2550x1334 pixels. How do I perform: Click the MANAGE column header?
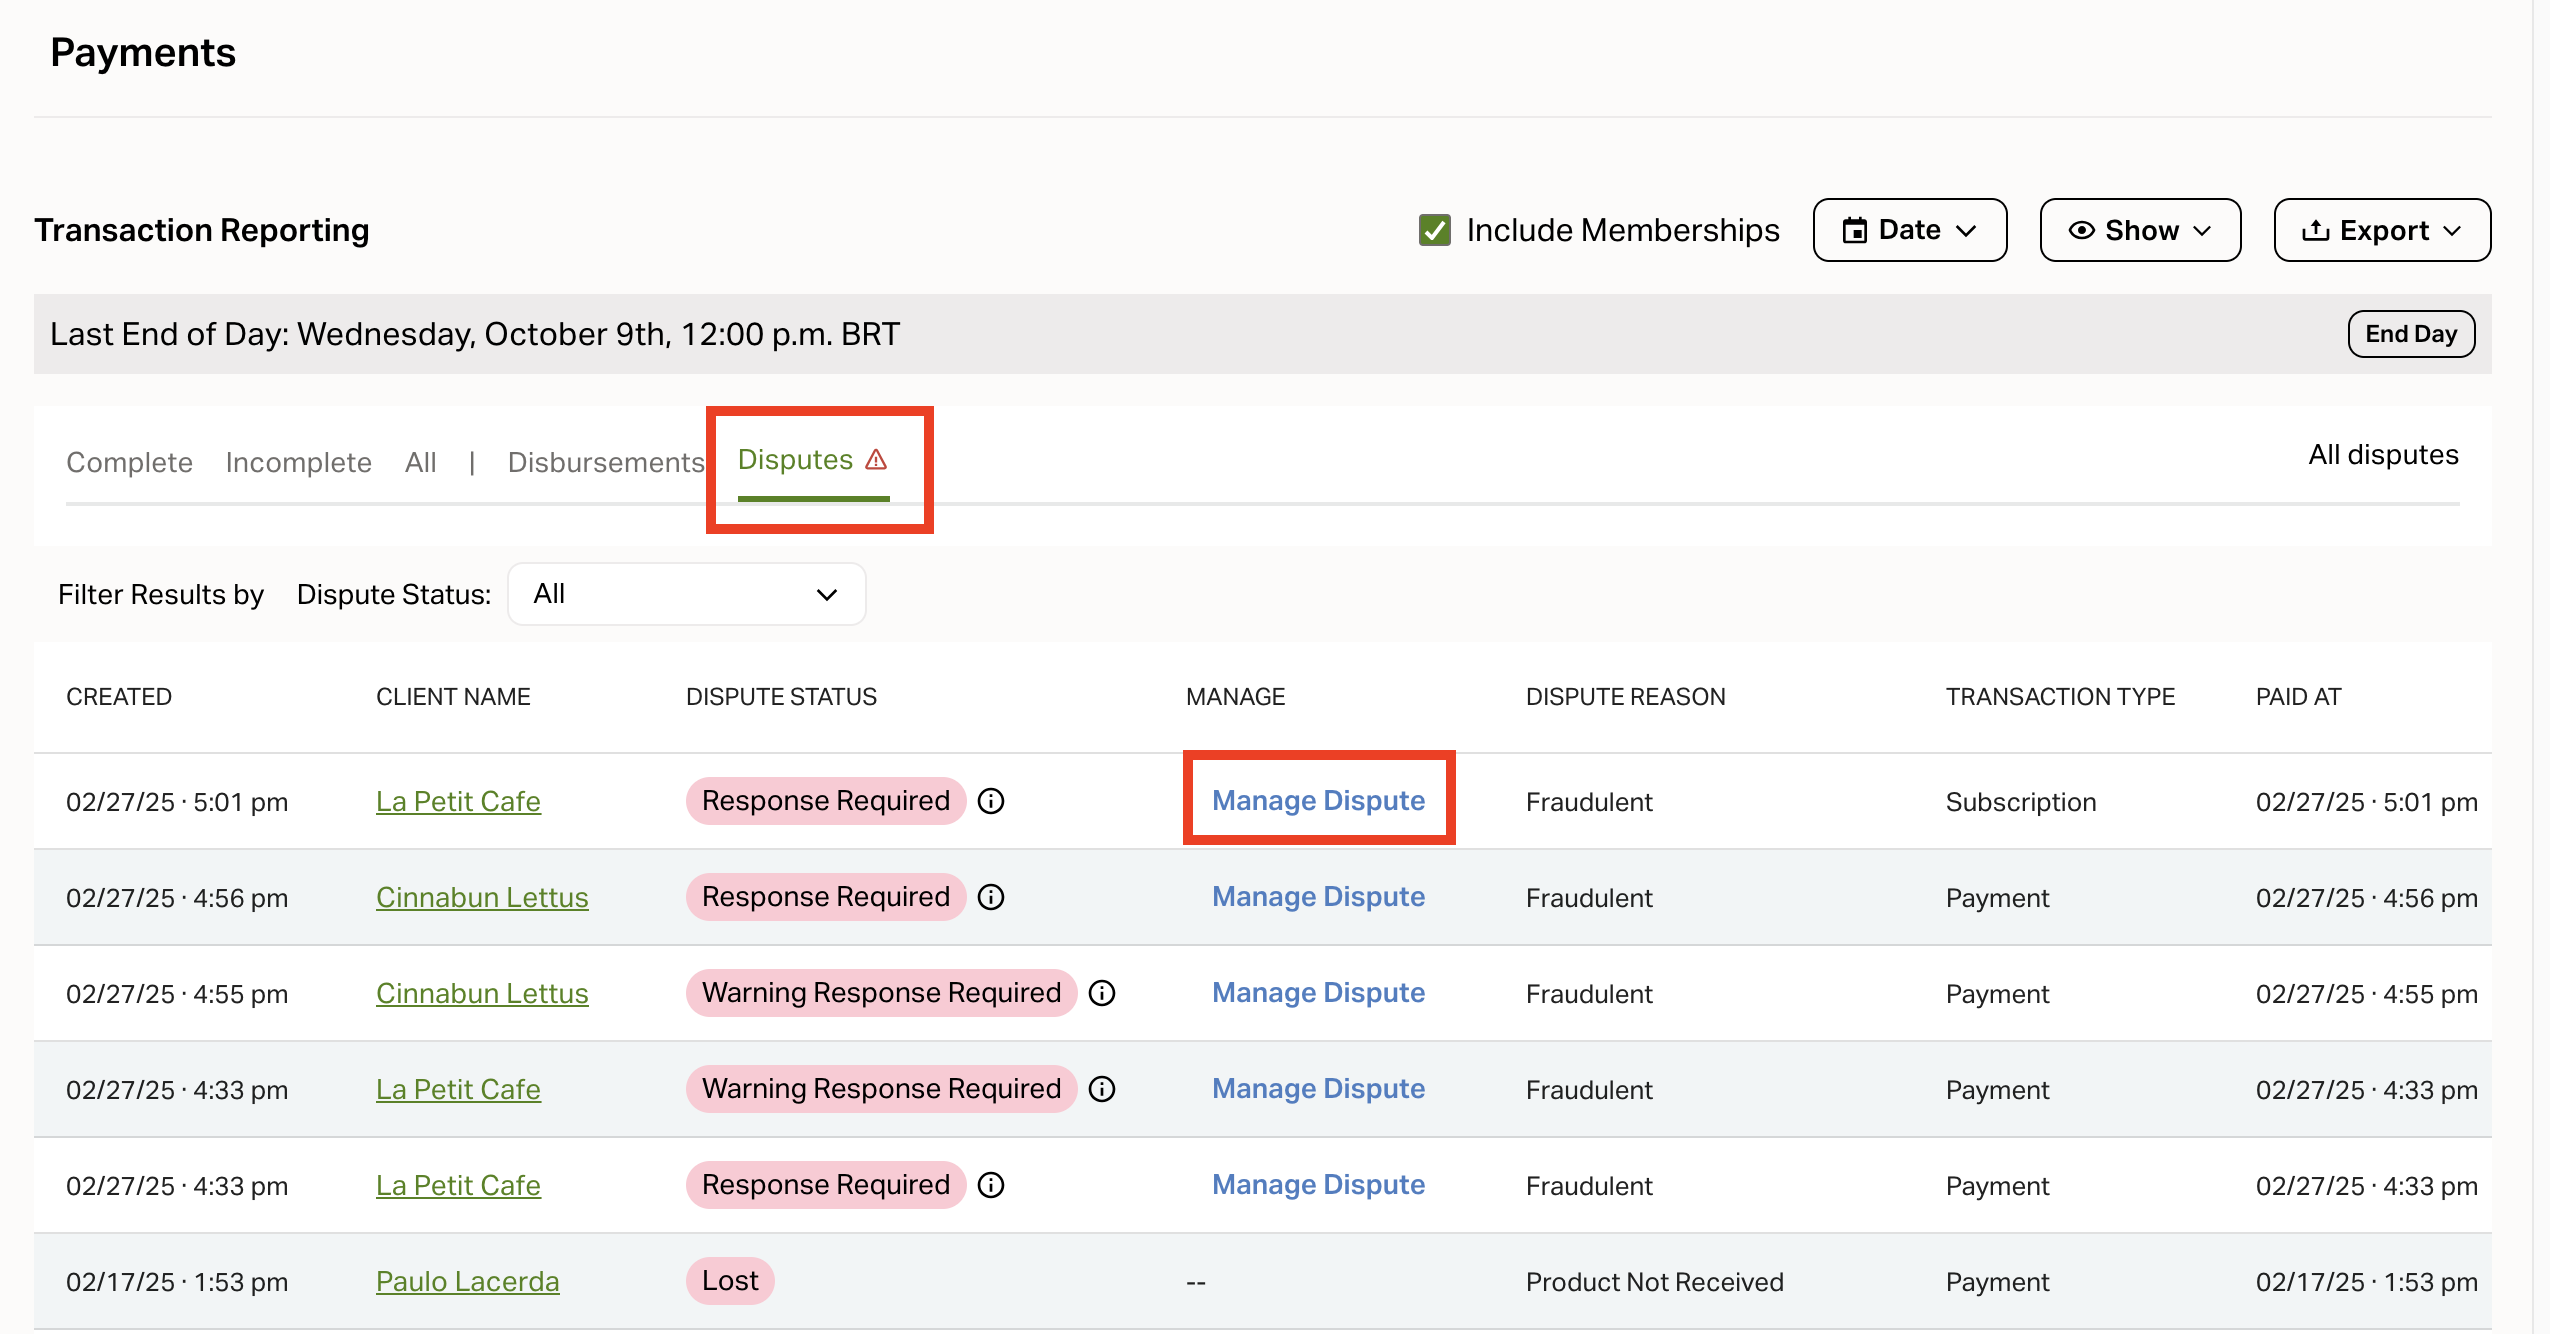click(x=1235, y=697)
